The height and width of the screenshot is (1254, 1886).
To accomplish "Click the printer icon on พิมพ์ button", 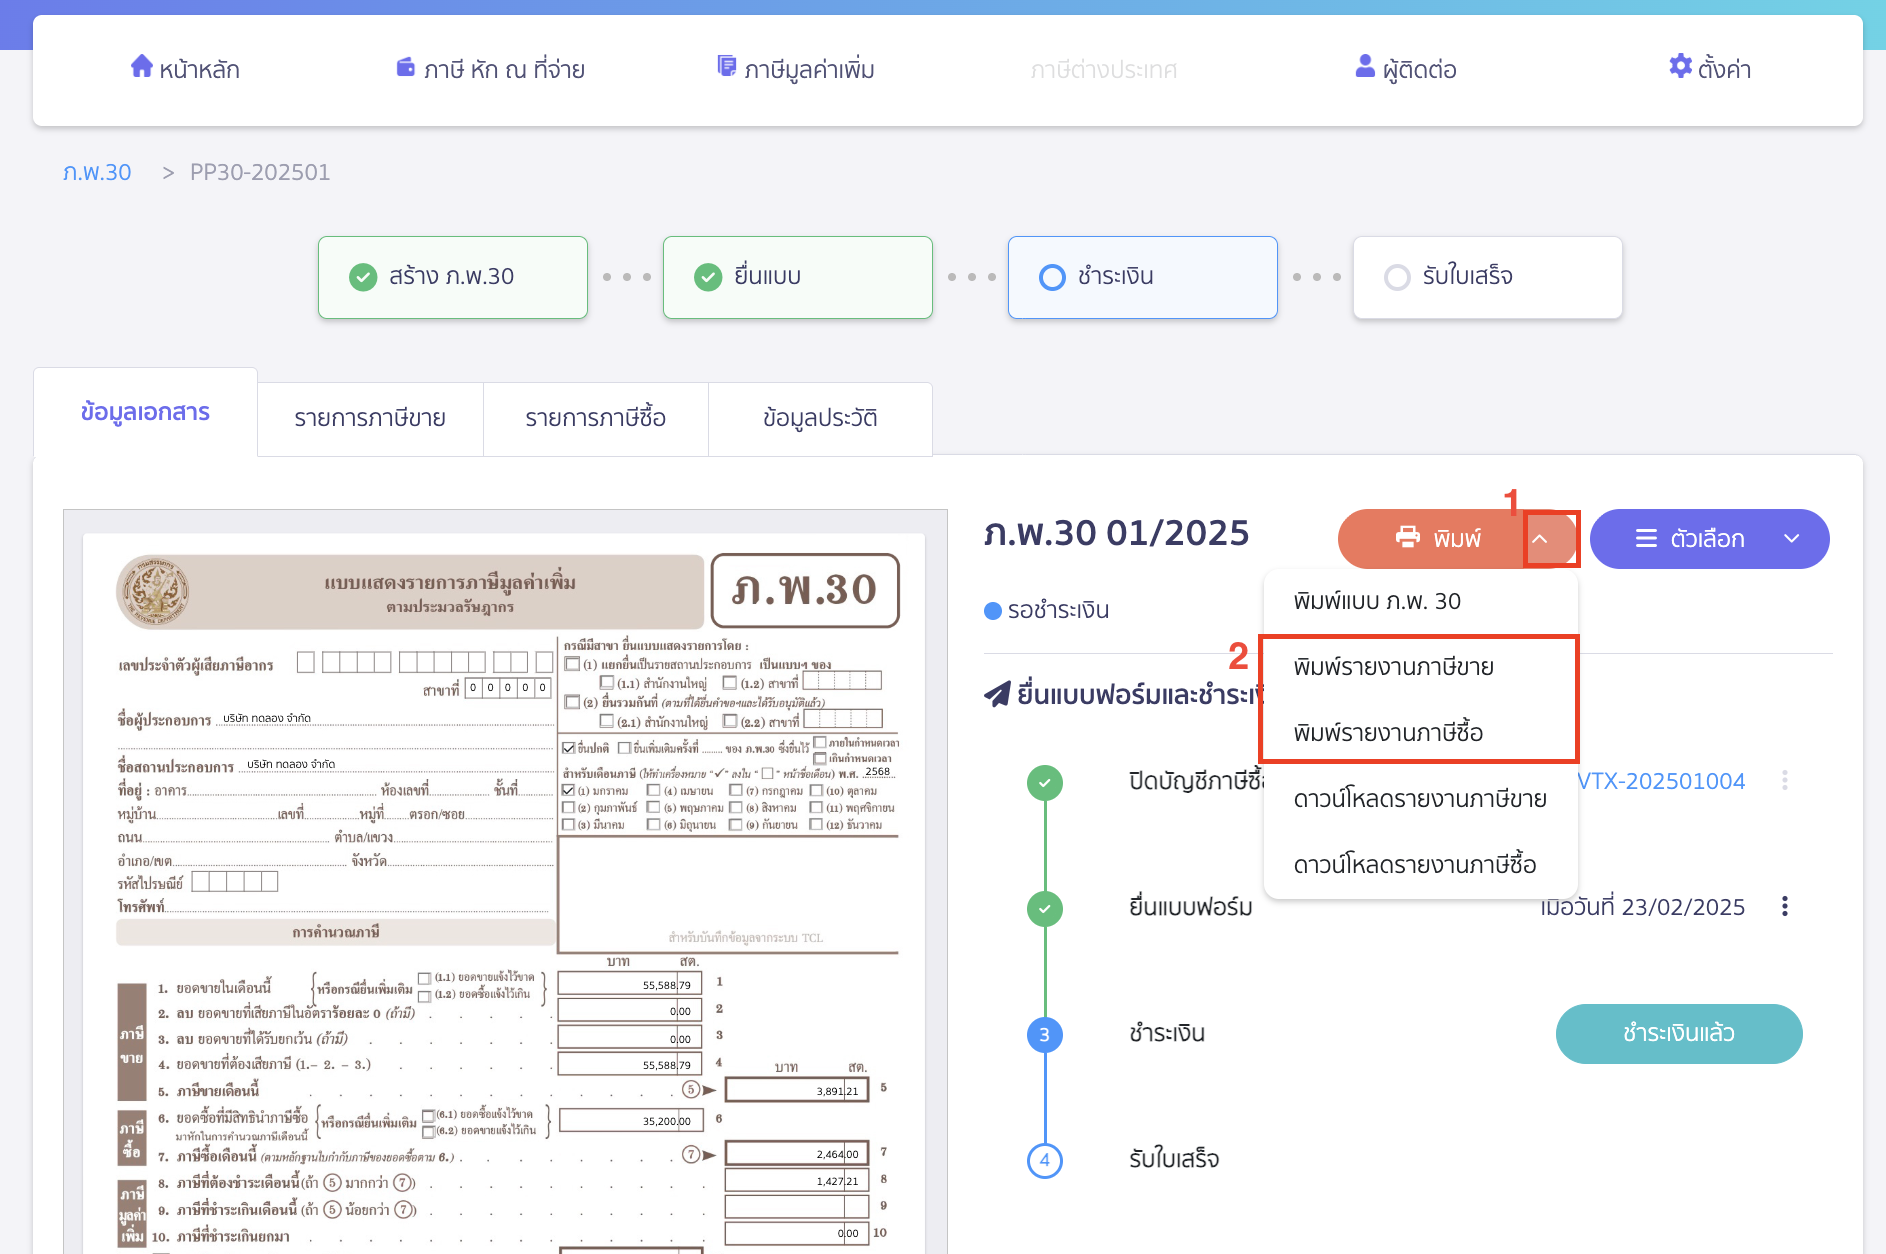I will pos(1407,538).
